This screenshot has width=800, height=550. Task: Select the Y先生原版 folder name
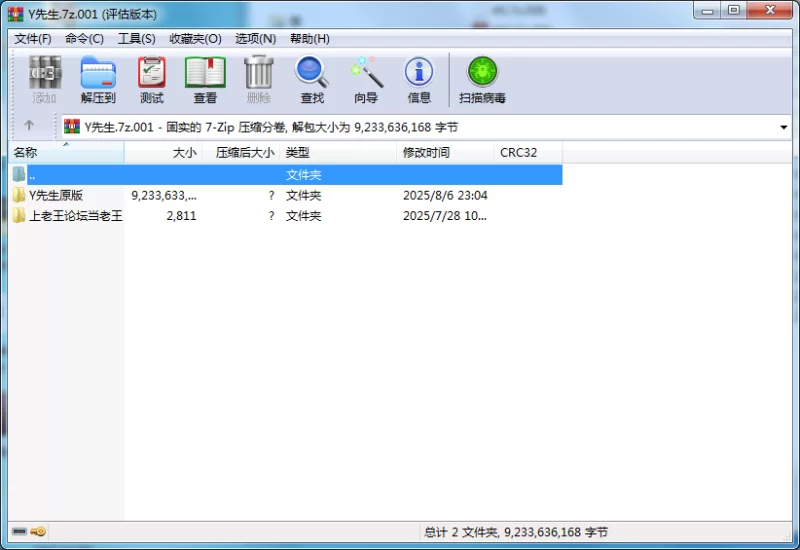[56, 195]
